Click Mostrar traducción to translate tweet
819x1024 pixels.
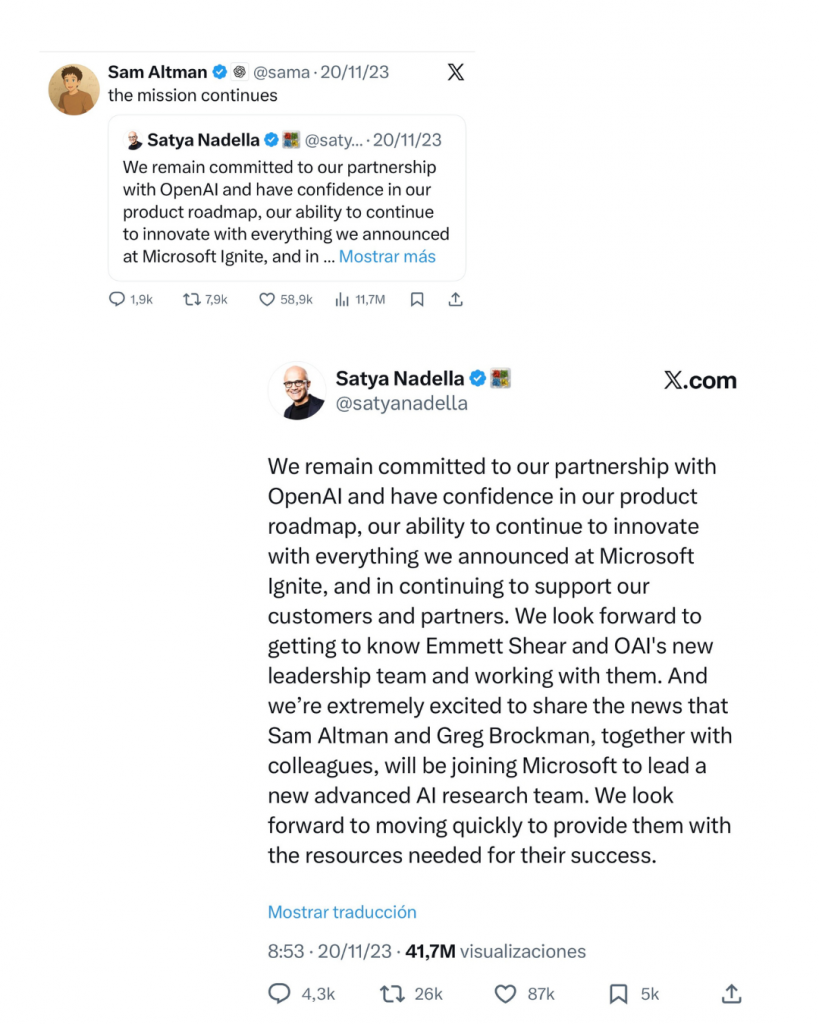point(342,912)
